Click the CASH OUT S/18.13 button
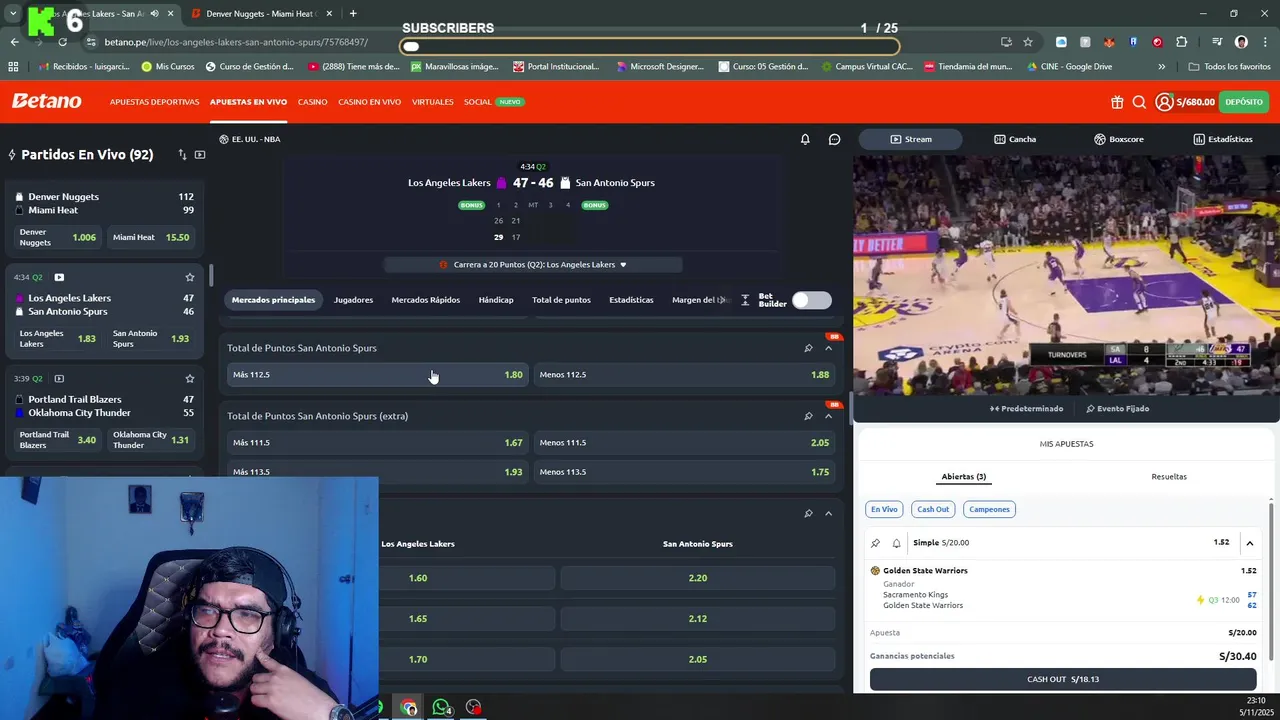Screen dimensions: 1280x720 [x=1063, y=679]
